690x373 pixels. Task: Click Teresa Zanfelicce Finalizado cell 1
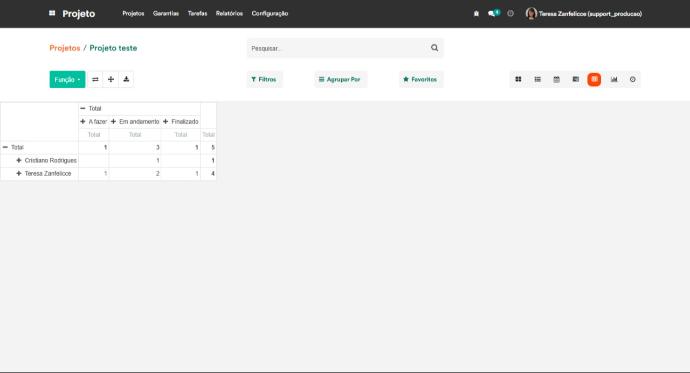click(x=181, y=174)
